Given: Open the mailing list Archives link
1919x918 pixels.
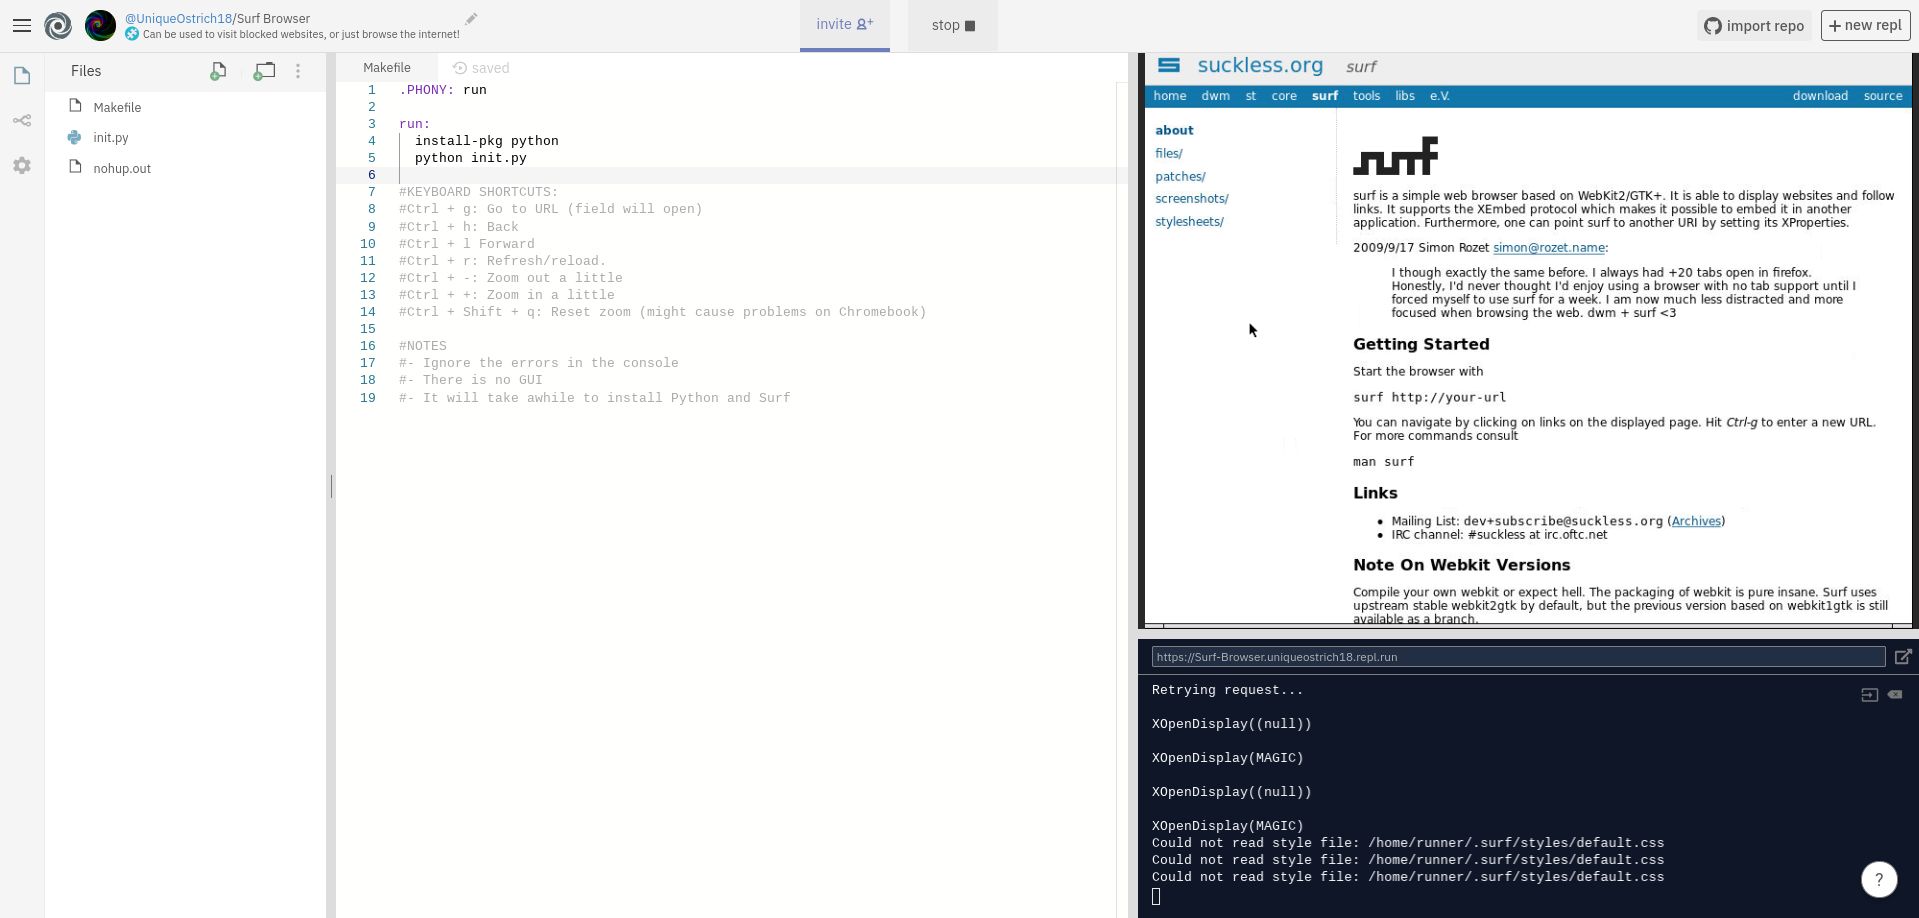Looking at the screenshot, I should (x=1696, y=521).
